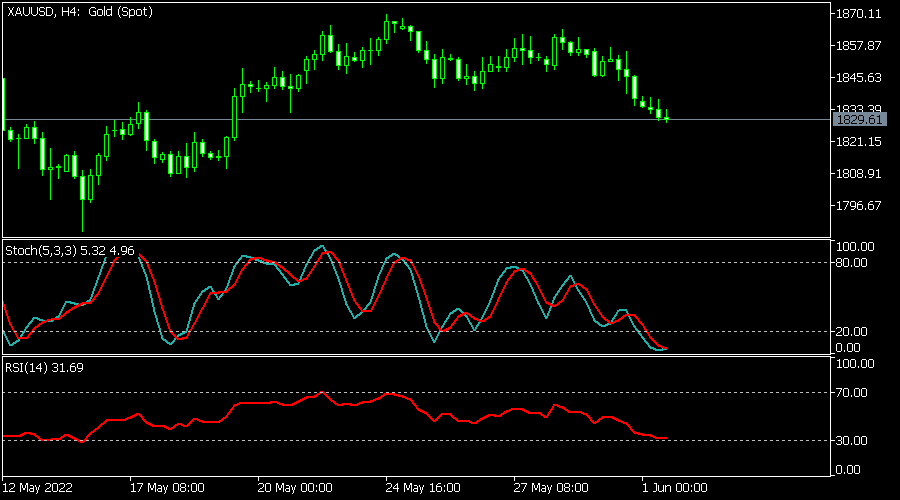
Task: Click the RSI 70.00 level label
Action: [x=851, y=393]
